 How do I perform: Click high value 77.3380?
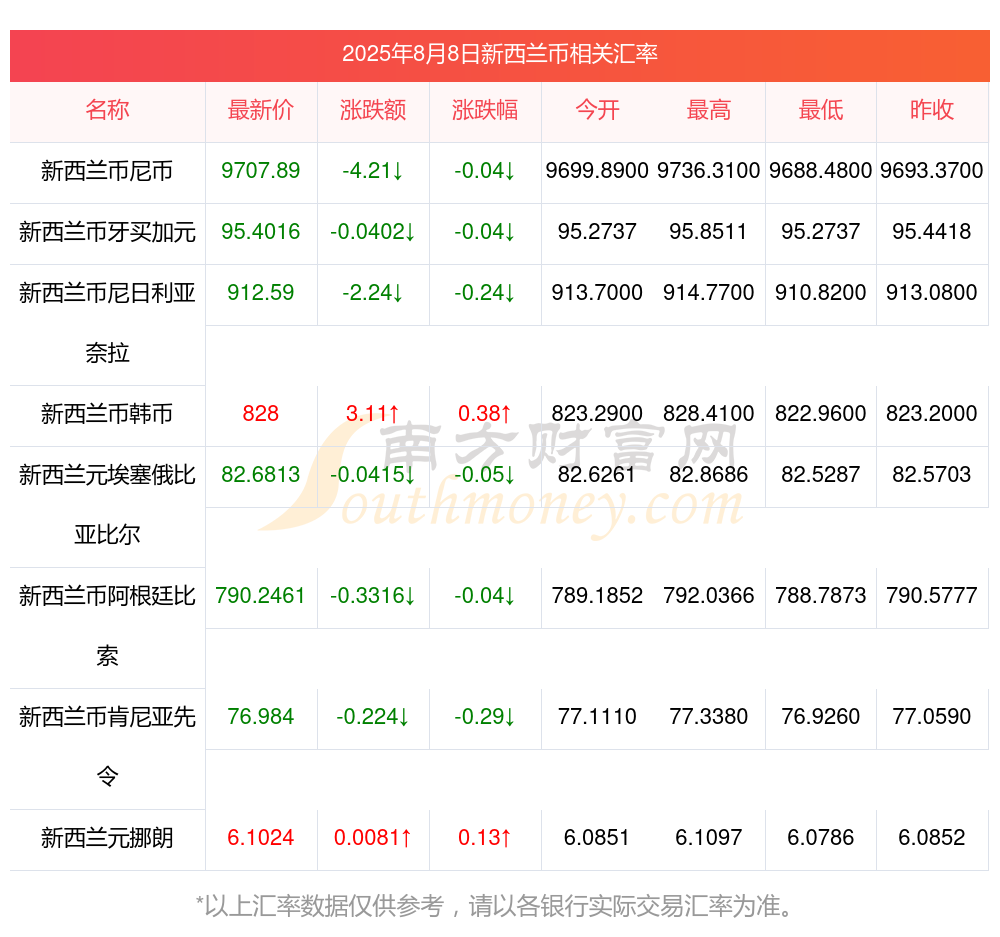point(709,716)
